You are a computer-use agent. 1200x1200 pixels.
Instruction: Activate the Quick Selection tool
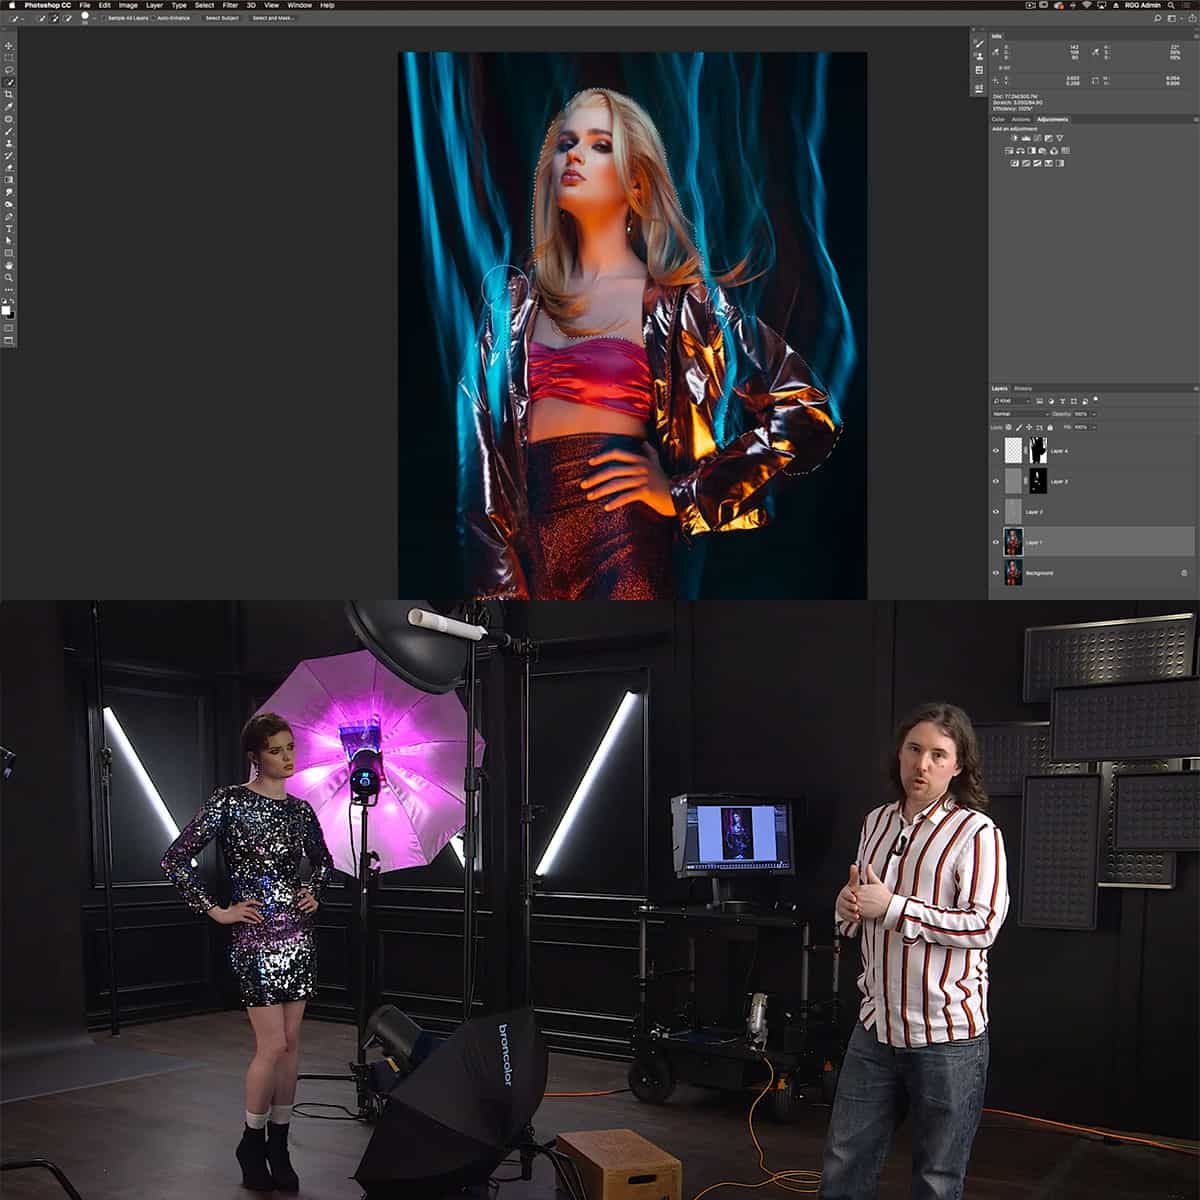pos(10,79)
